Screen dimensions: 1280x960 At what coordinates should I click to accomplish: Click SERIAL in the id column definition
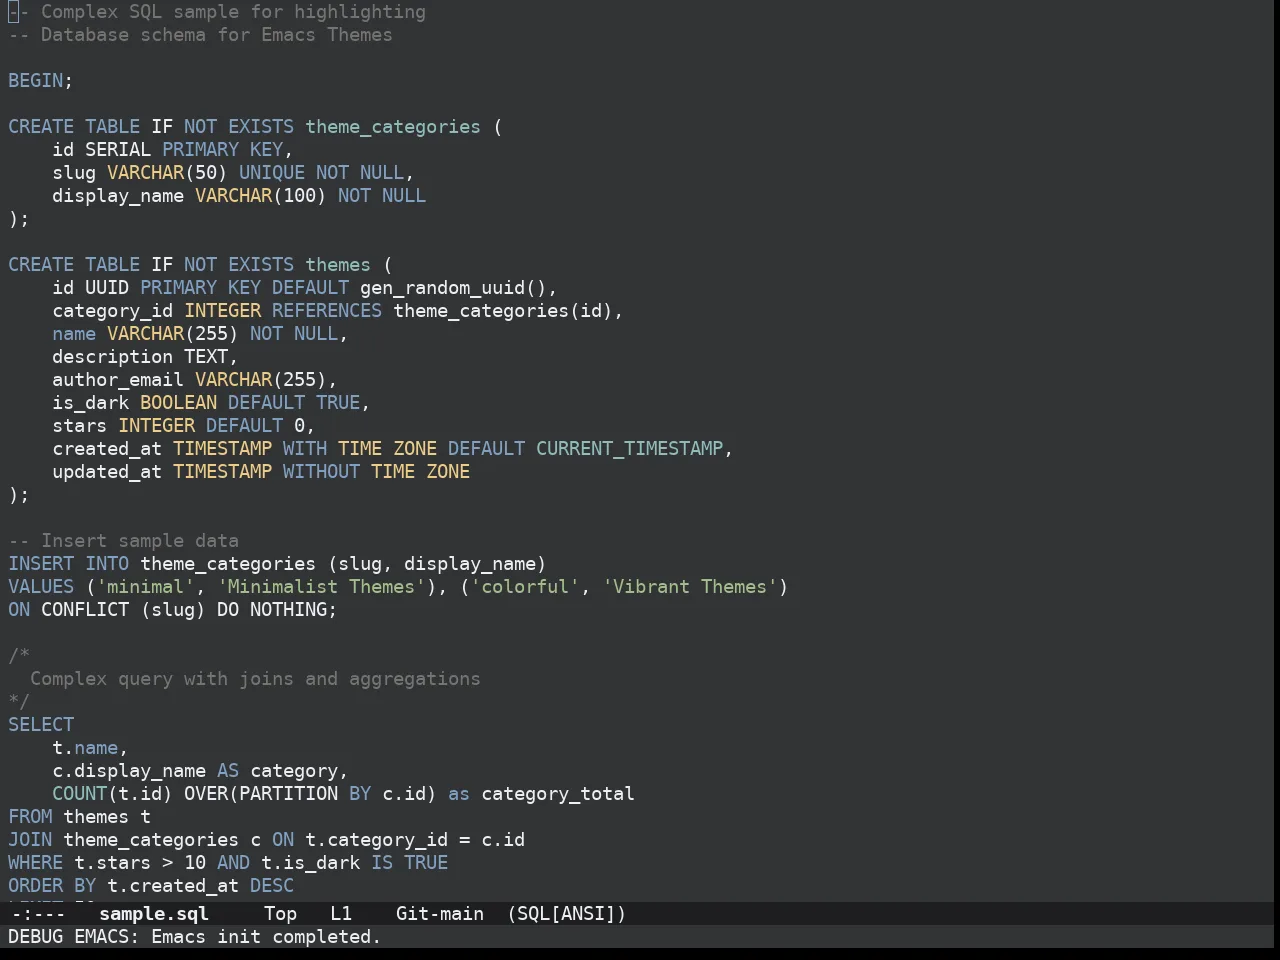[118, 149]
